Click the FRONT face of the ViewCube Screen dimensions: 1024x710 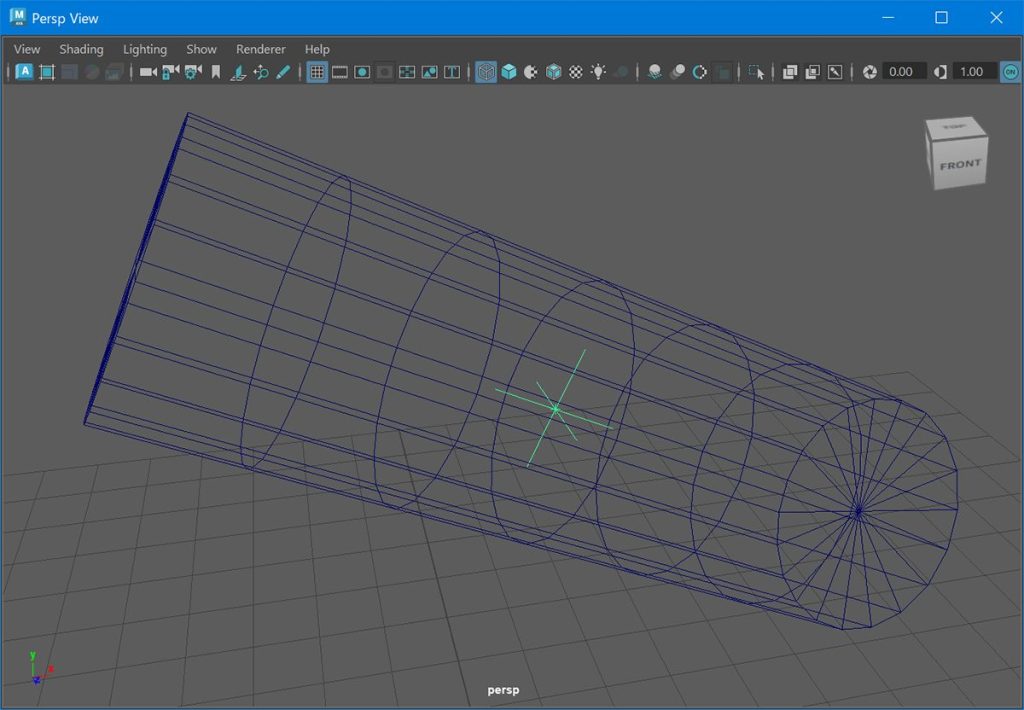960,165
